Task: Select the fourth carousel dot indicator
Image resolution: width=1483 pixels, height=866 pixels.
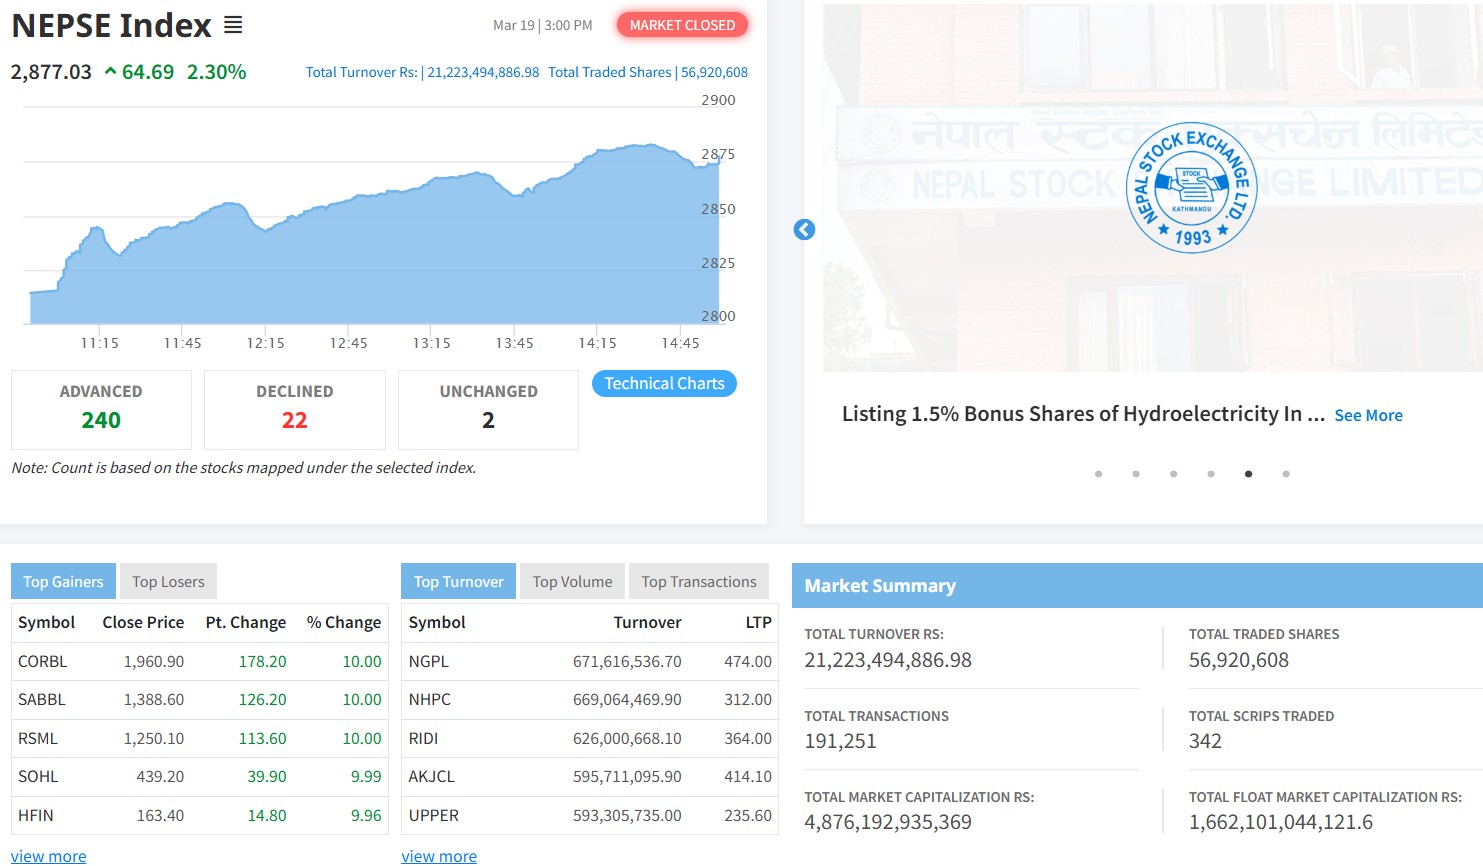Action: click(1211, 474)
